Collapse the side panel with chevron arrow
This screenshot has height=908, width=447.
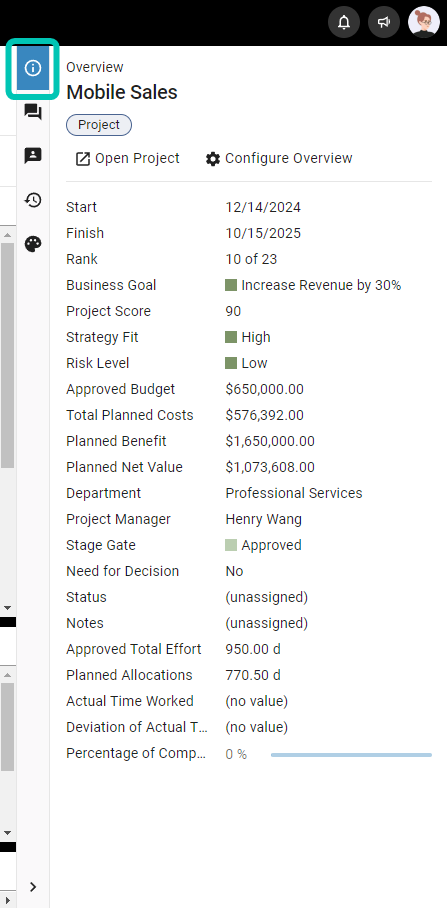click(33, 887)
